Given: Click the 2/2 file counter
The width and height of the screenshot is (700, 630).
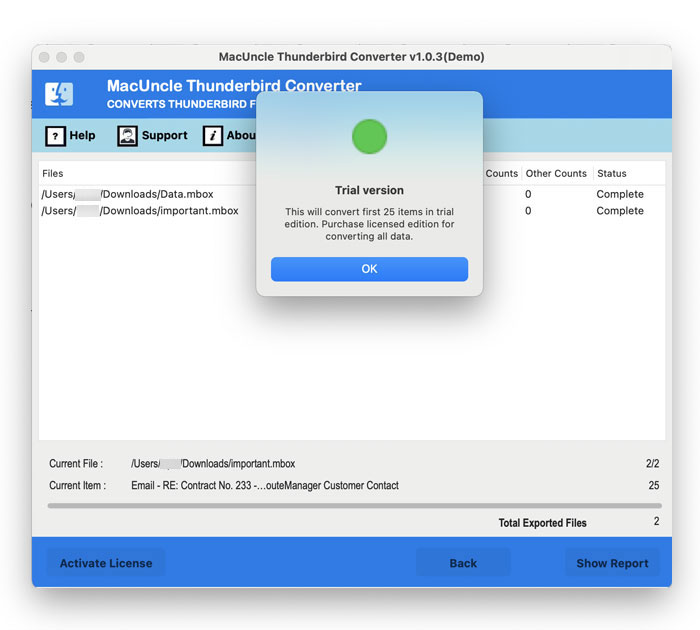Looking at the screenshot, I should click(x=652, y=464).
